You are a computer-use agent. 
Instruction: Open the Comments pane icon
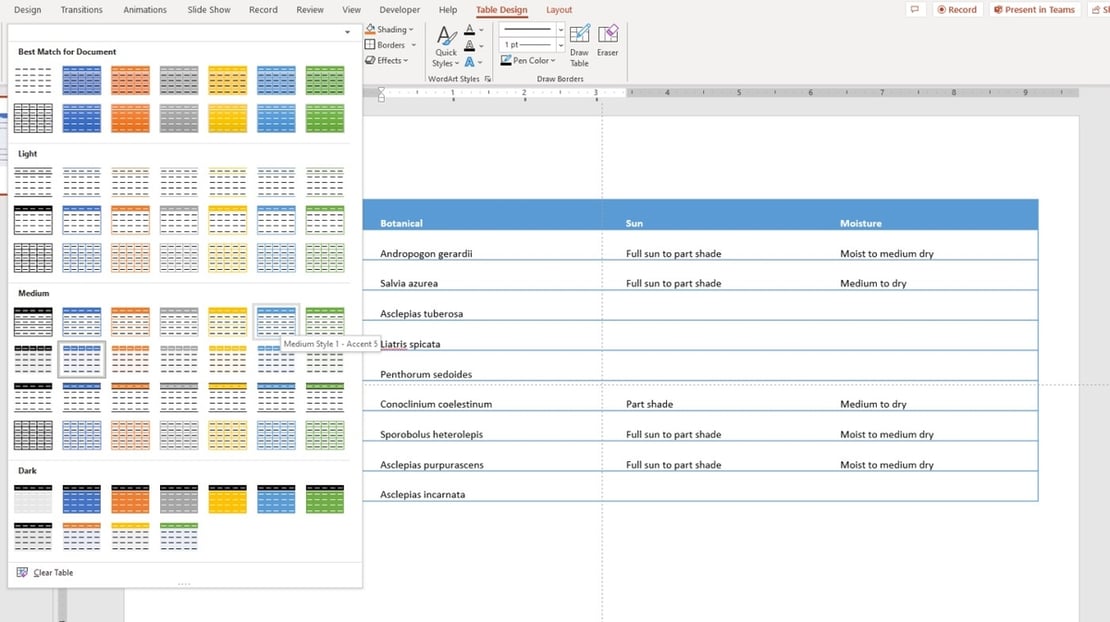click(x=914, y=10)
